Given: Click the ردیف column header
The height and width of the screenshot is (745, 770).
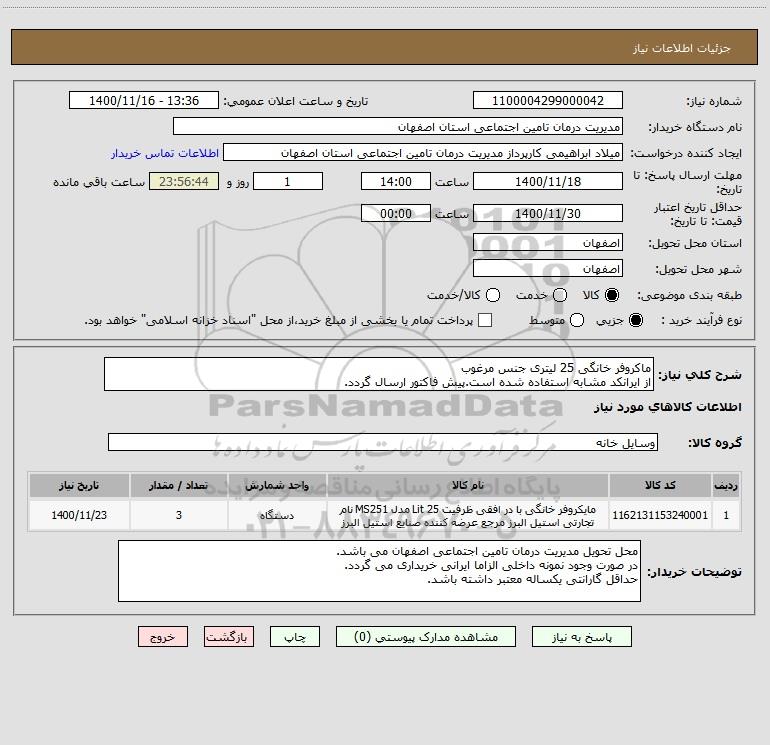Looking at the screenshot, I should [726, 486].
